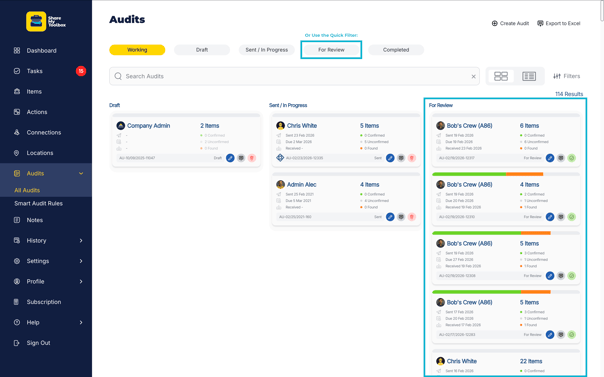Edit Bob's Crew 6 Items audit
The width and height of the screenshot is (604, 377).
(550, 158)
